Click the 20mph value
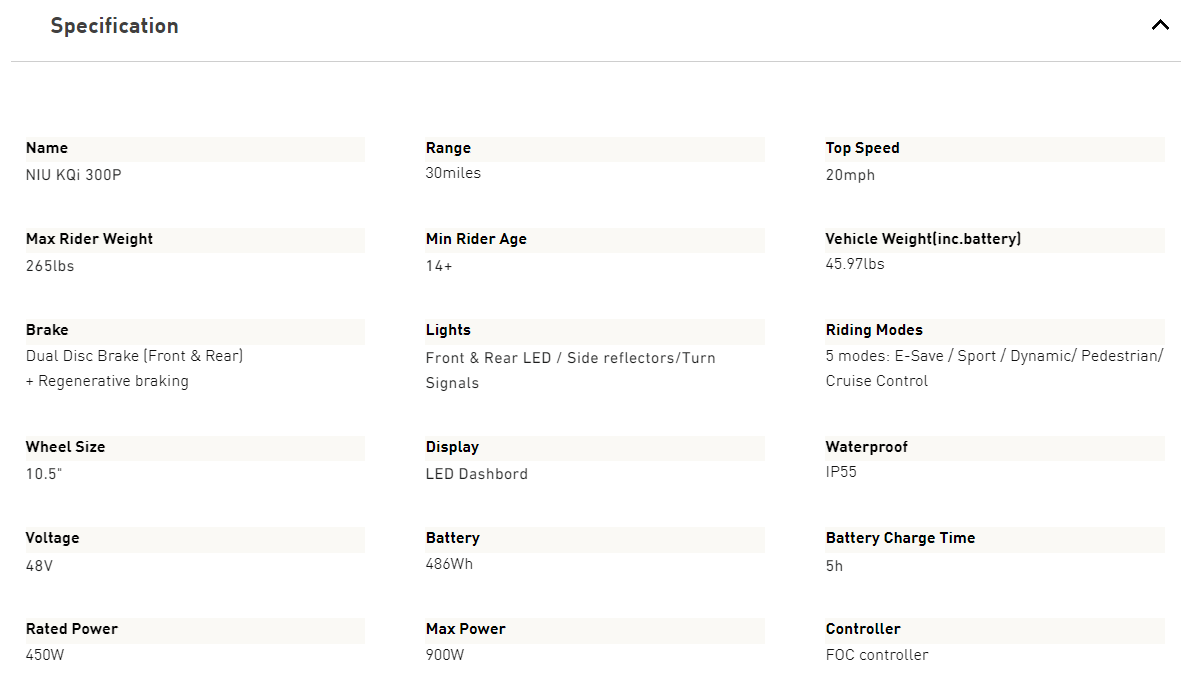Viewport: 1199px width, 695px height. click(x=850, y=175)
